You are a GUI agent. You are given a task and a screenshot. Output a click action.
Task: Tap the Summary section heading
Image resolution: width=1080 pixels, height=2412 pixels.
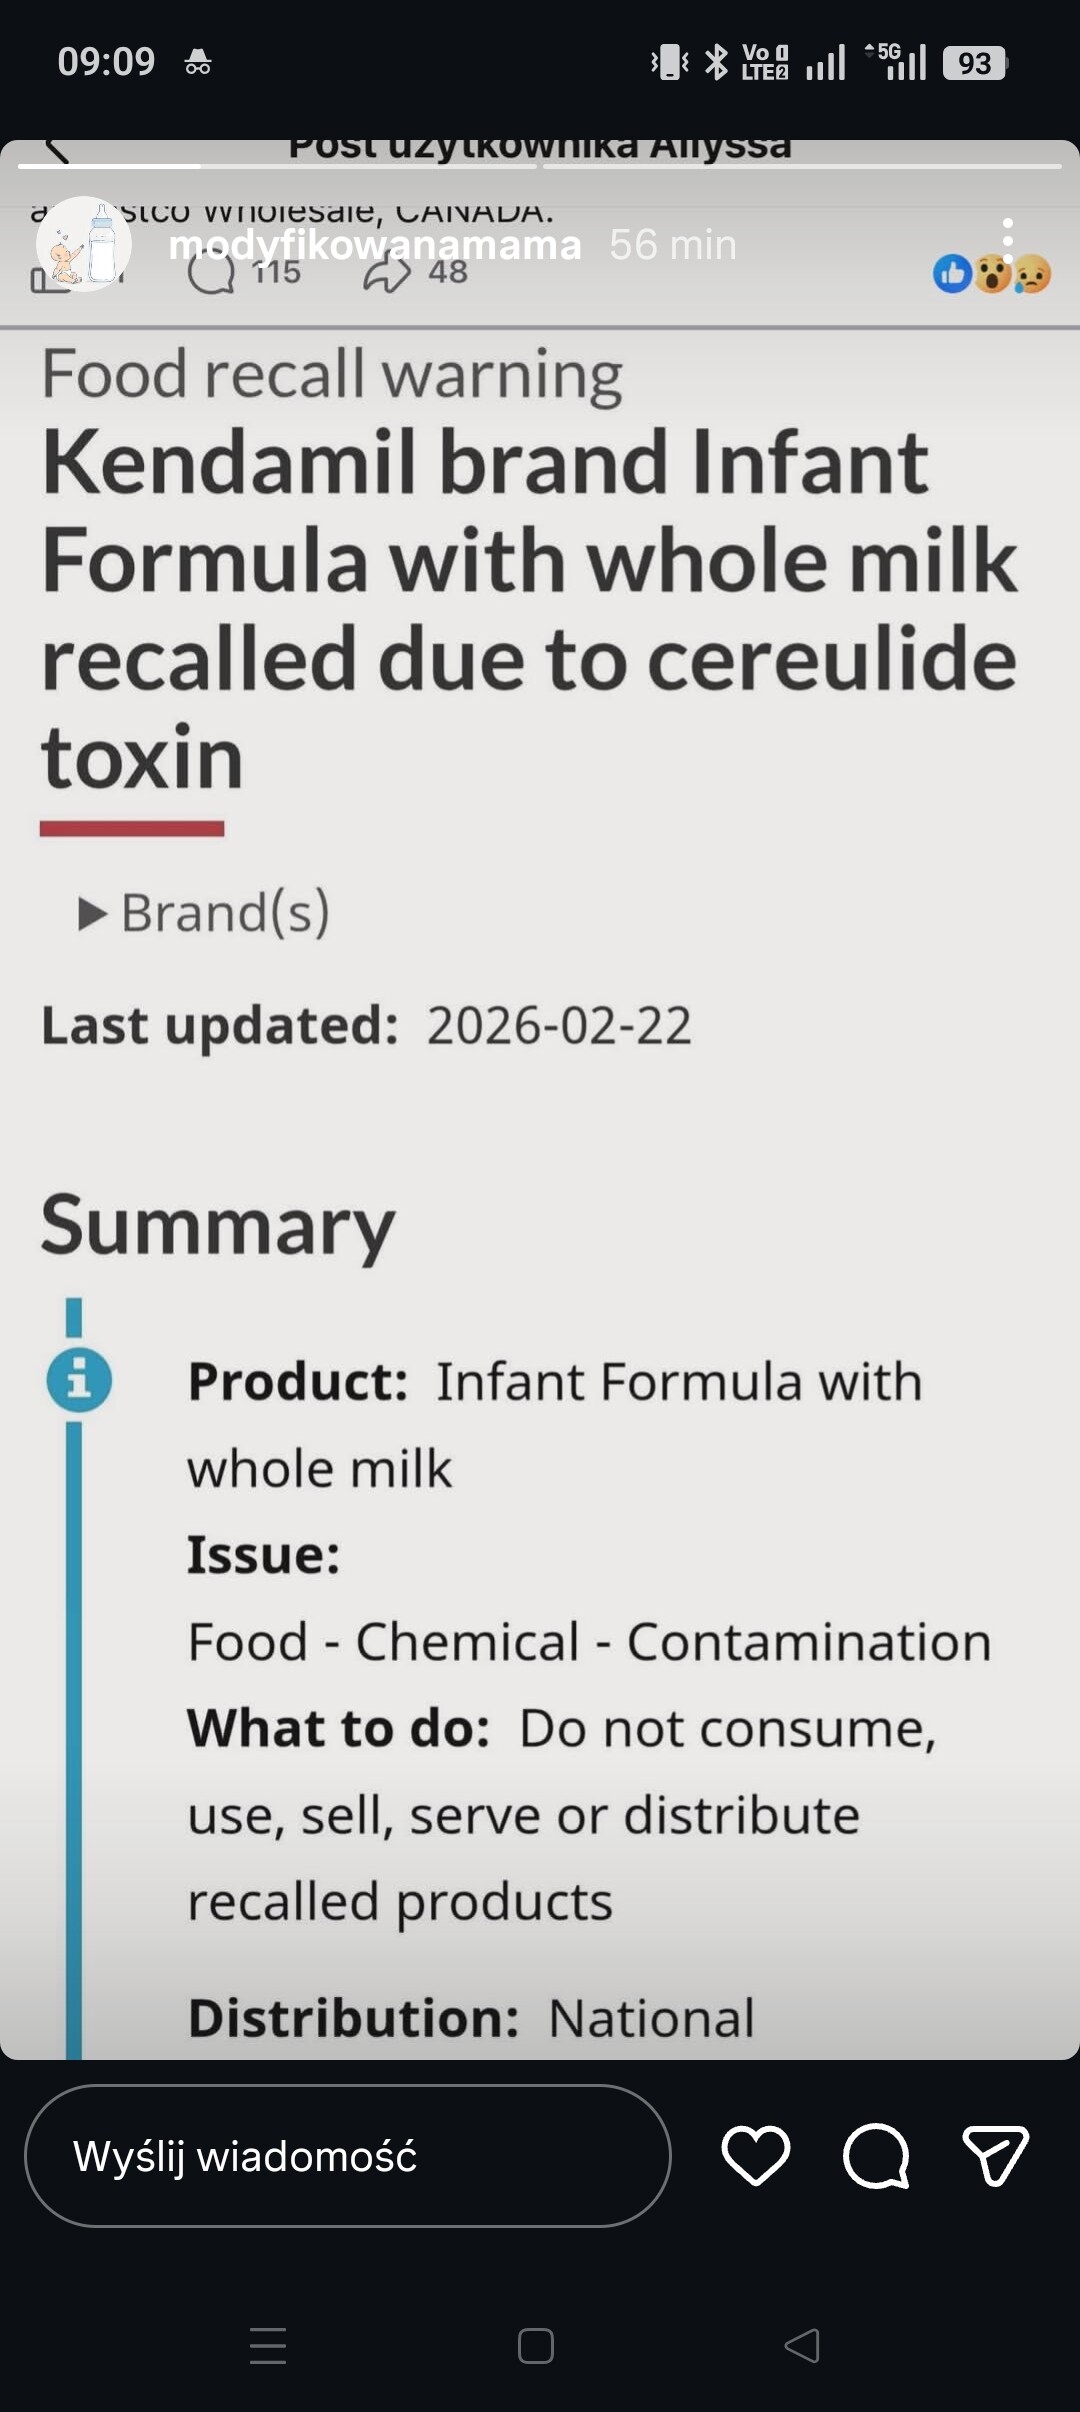pyautogui.click(x=218, y=1226)
